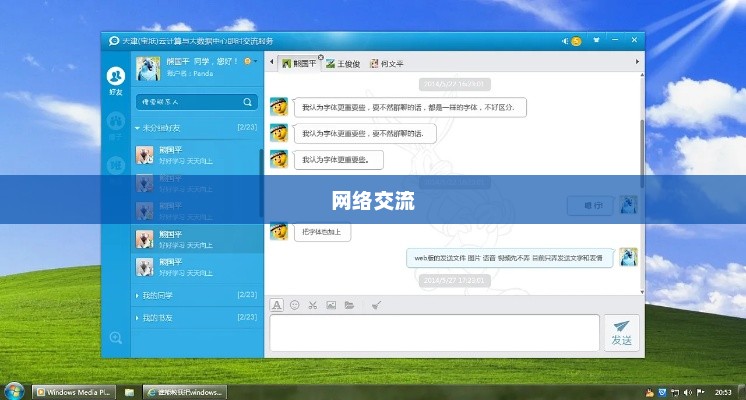Click the [2/23] count beside 我的书友

click(247, 317)
